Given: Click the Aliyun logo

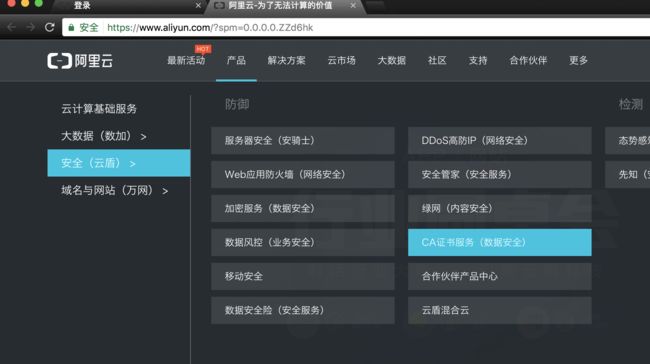Looking at the screenshot, I should (80, 61).
